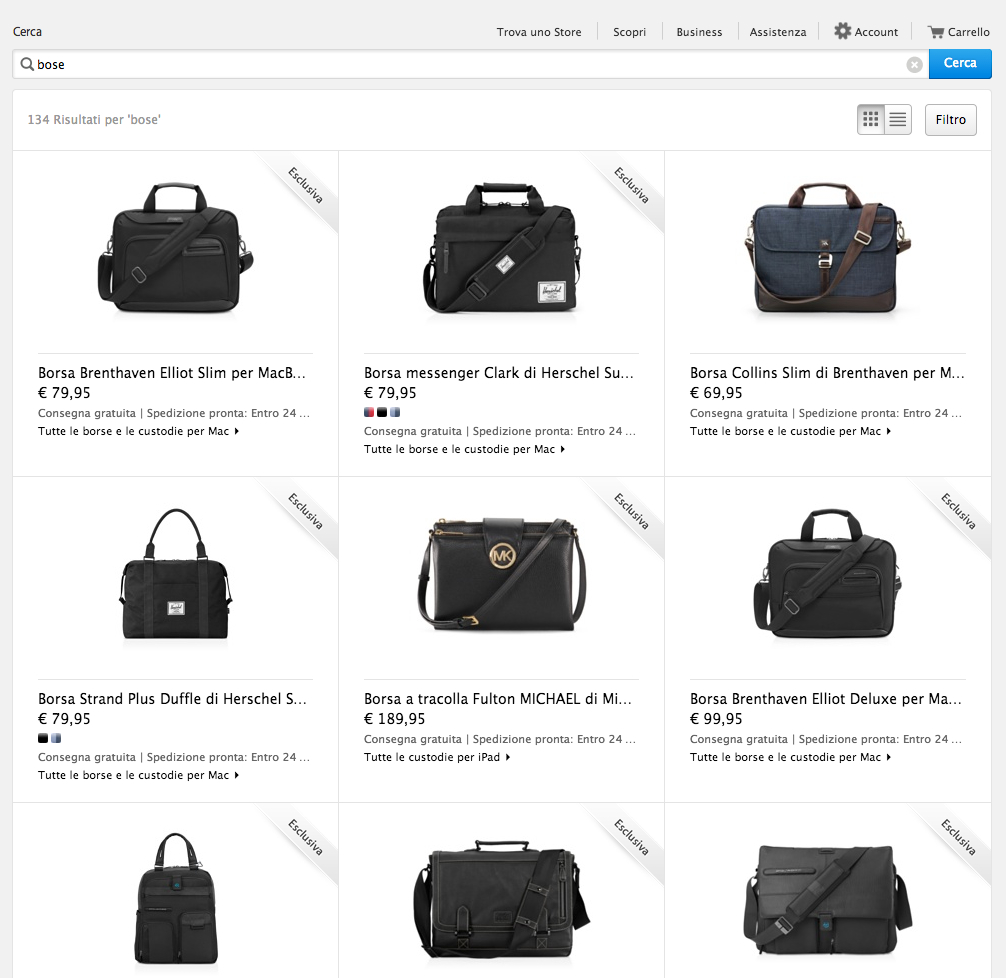Open 'Borsa a tracolla Fulton MICHAEL' title link
Viewport: 1006px width, 978px height.
click(498, 699)
